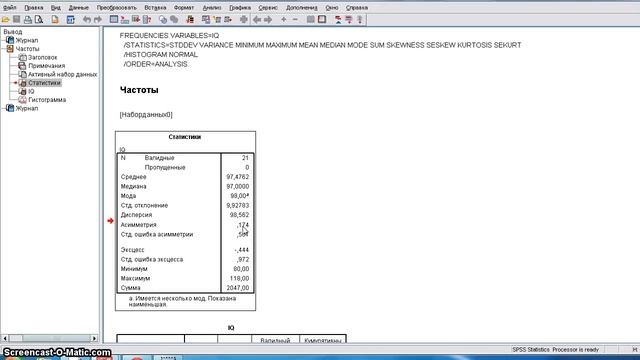Screen dimensions: 640x360
Task: Click the plus Expand outline icon
Action: pos(284,19)
